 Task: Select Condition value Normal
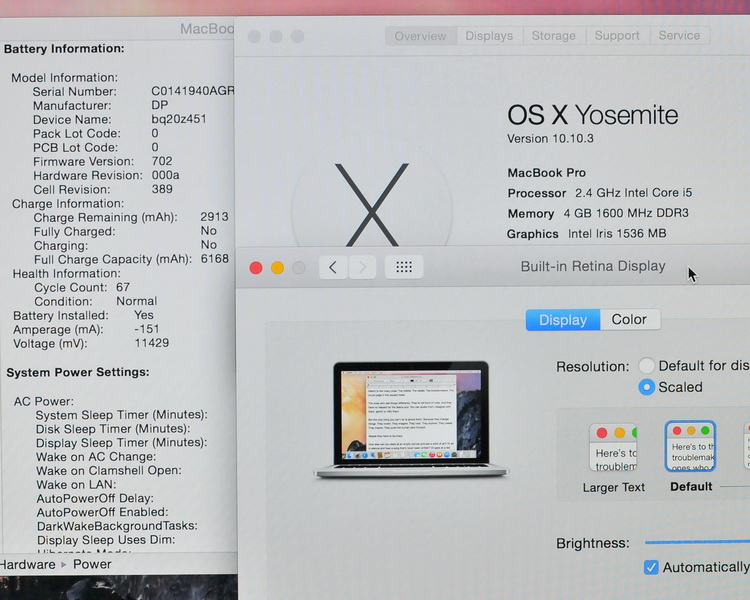tap(137, 301)
